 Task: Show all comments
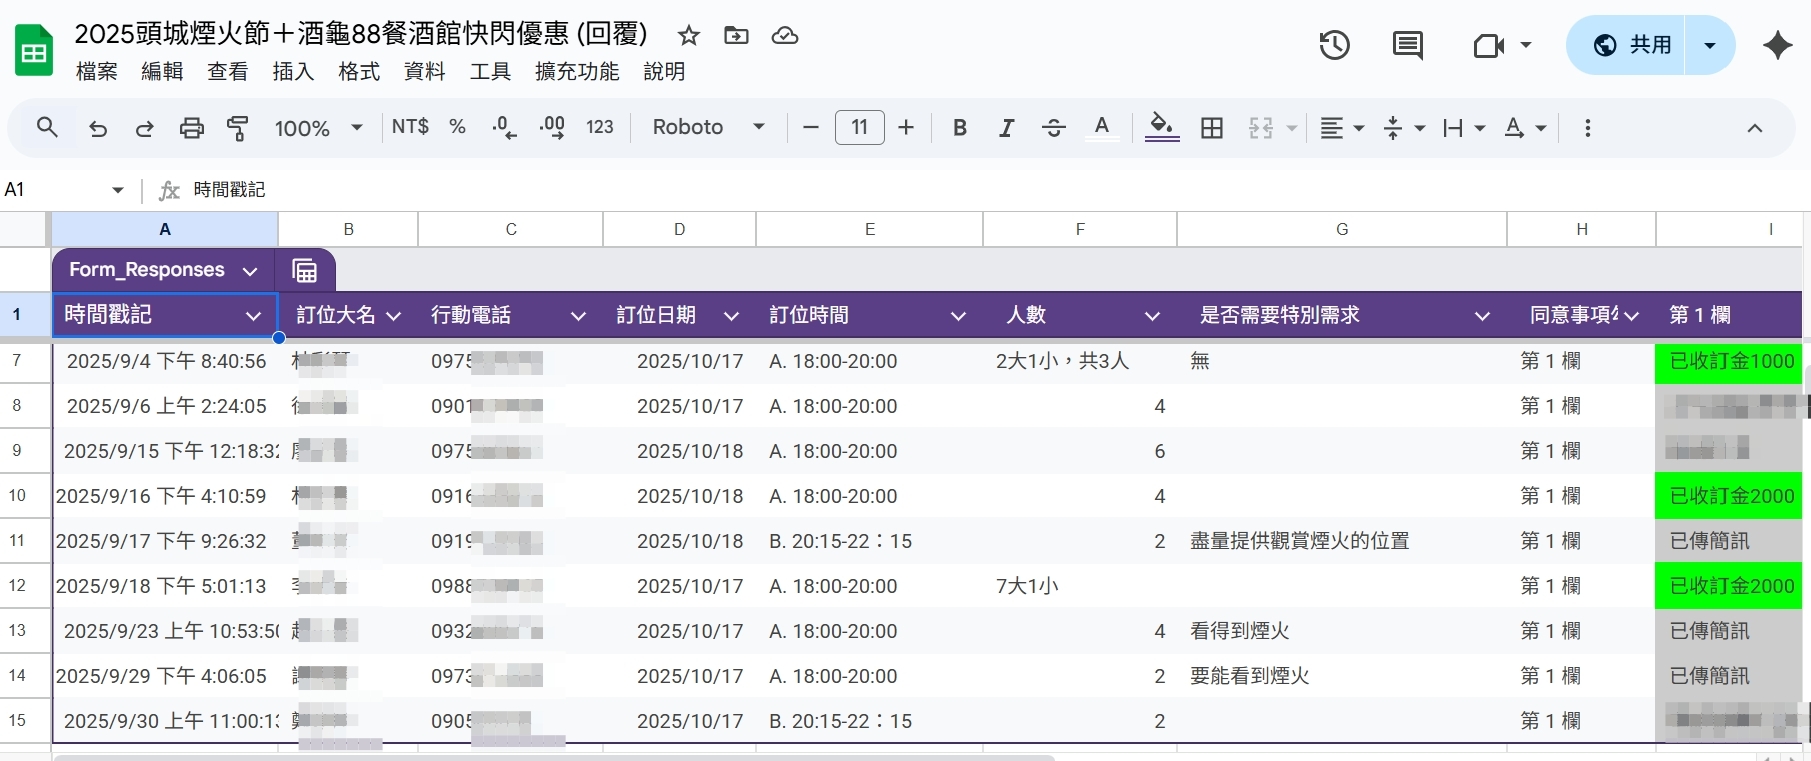click(1408, 45)
